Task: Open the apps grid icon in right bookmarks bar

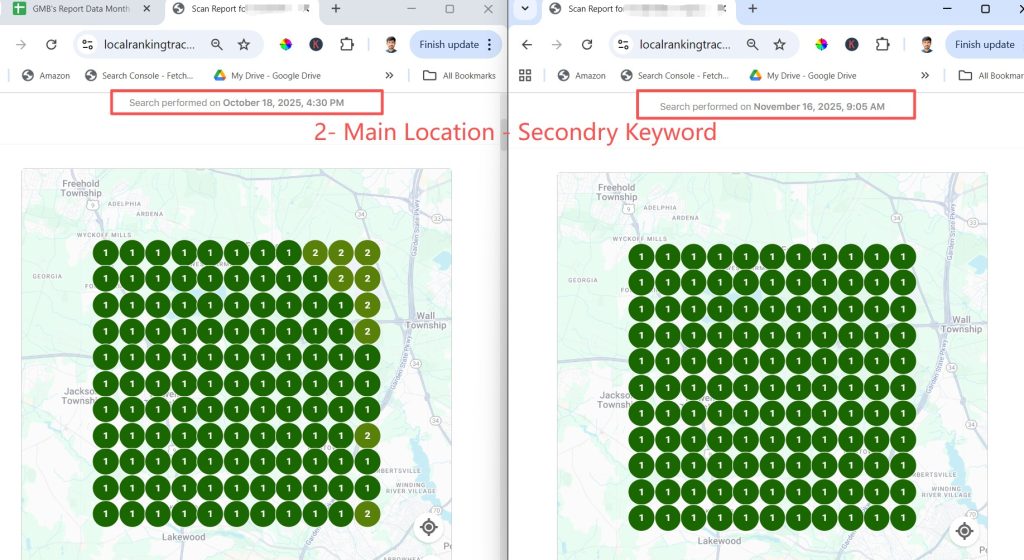Action: (x=526, y=75)
